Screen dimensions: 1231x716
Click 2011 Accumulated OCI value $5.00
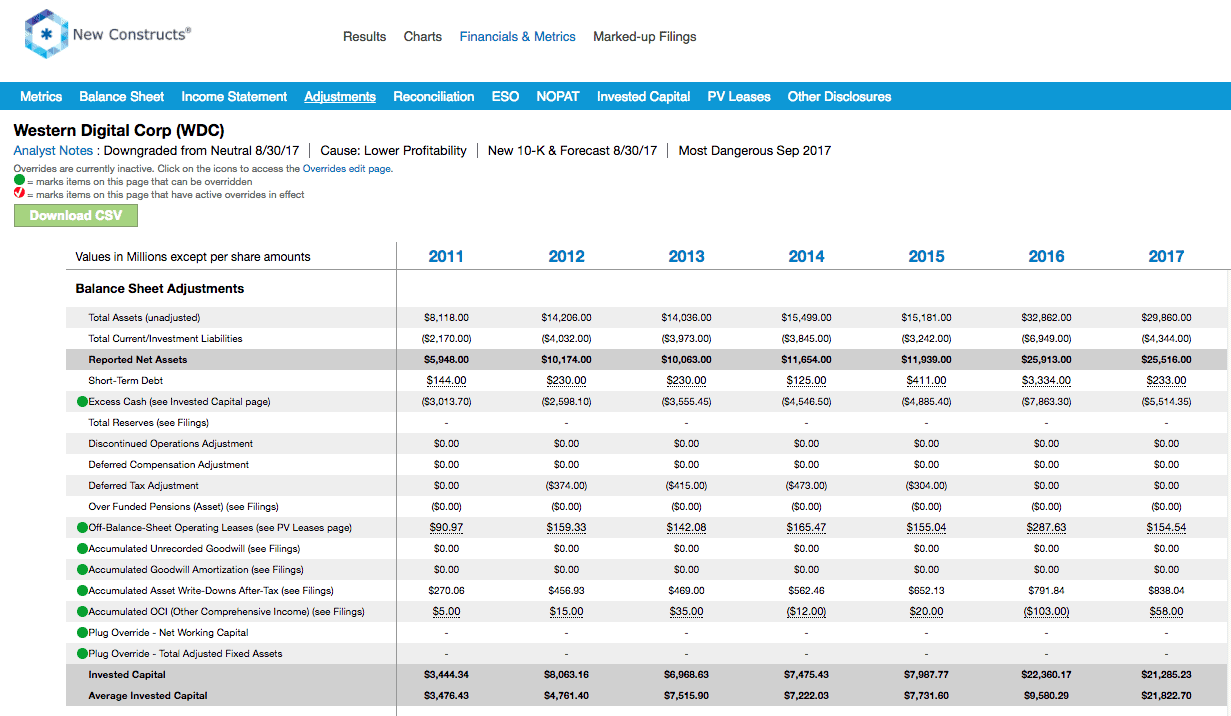(x=446, y=612)
